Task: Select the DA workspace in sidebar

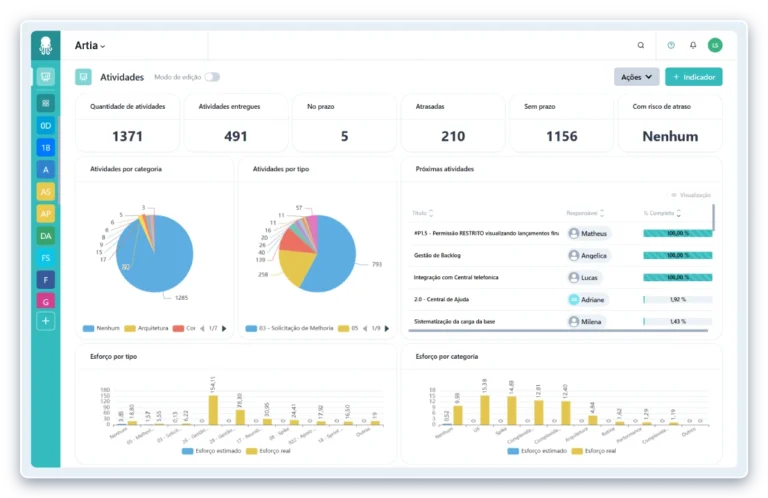Action: point(45,236)
